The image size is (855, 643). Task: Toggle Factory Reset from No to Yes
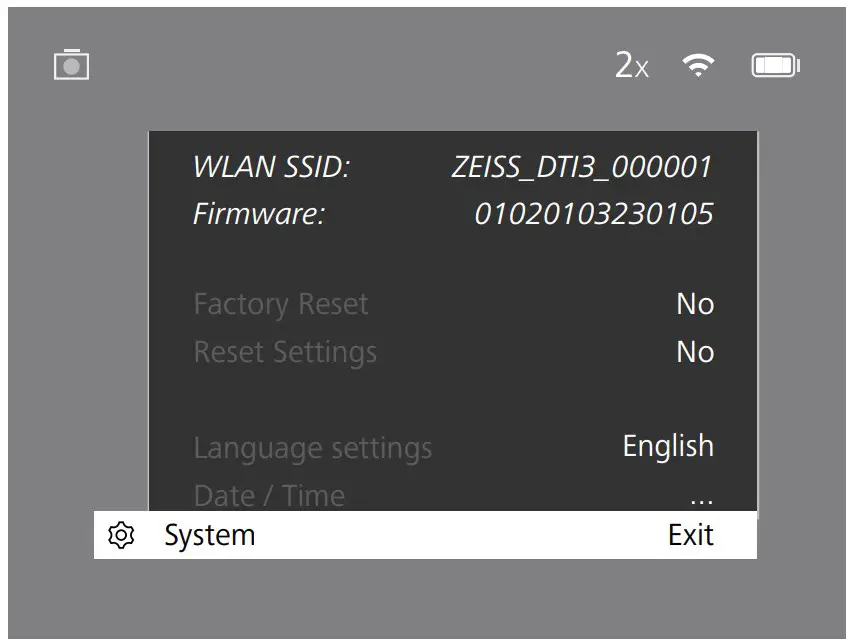click(x=696, y=304)
